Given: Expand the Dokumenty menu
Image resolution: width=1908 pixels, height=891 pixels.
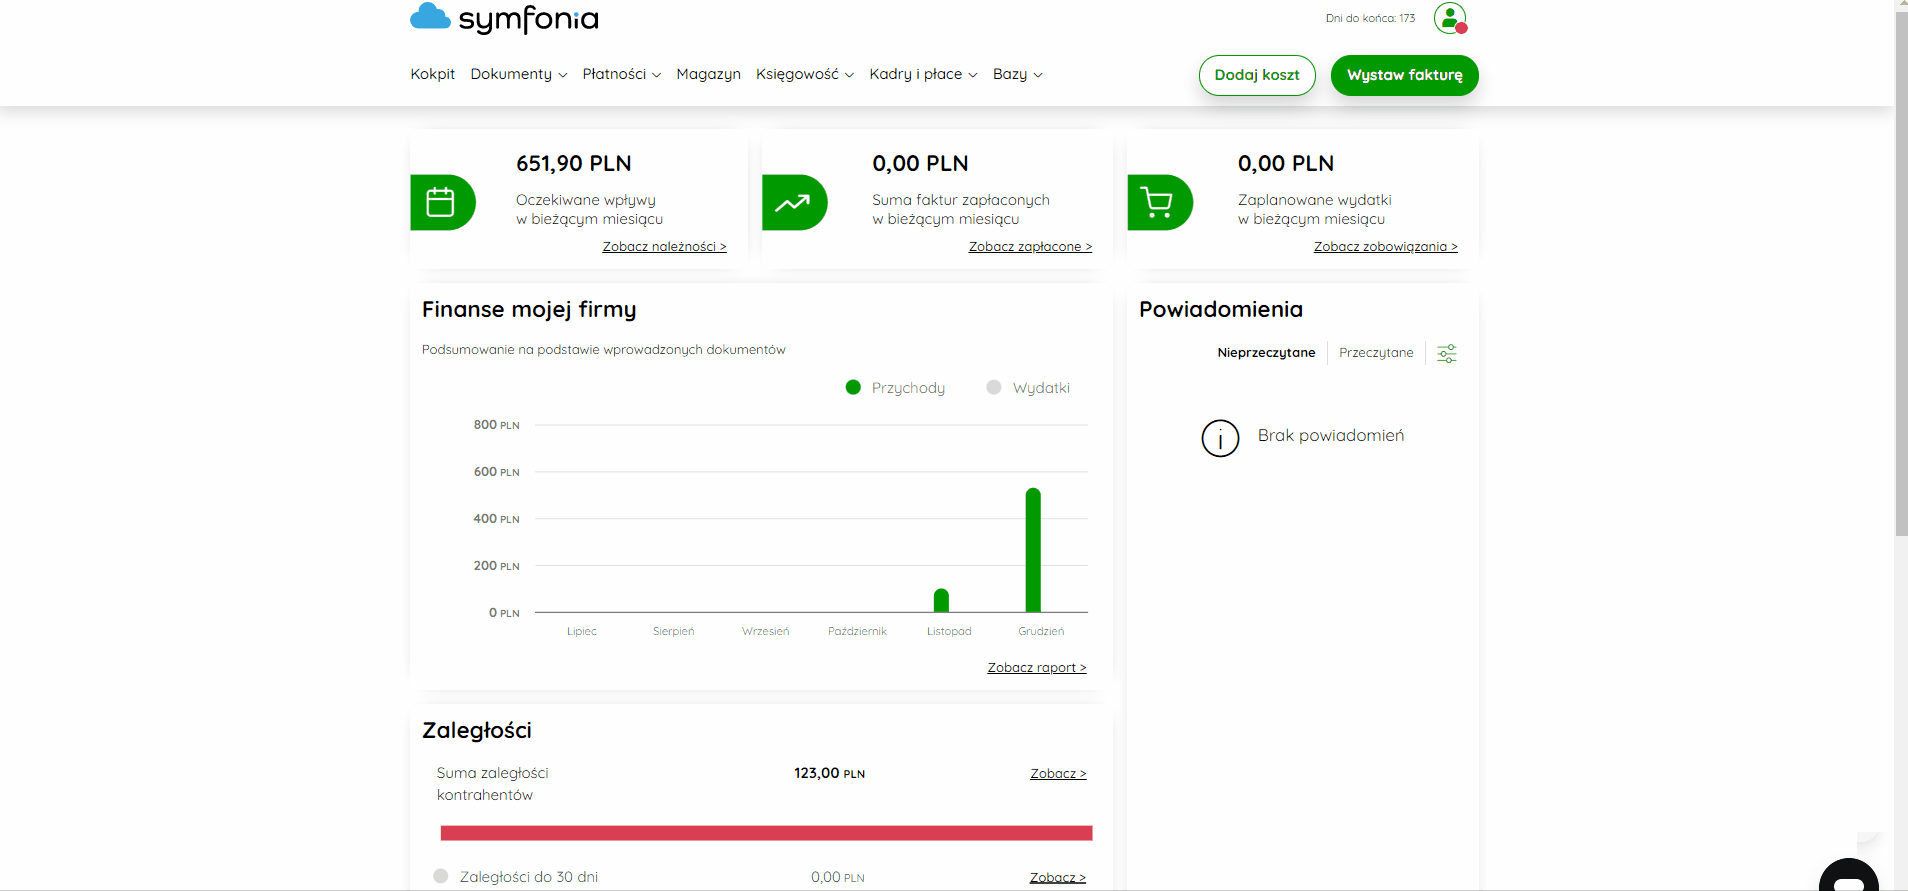Looking at the screenshot, I should [x=519, y=74].
